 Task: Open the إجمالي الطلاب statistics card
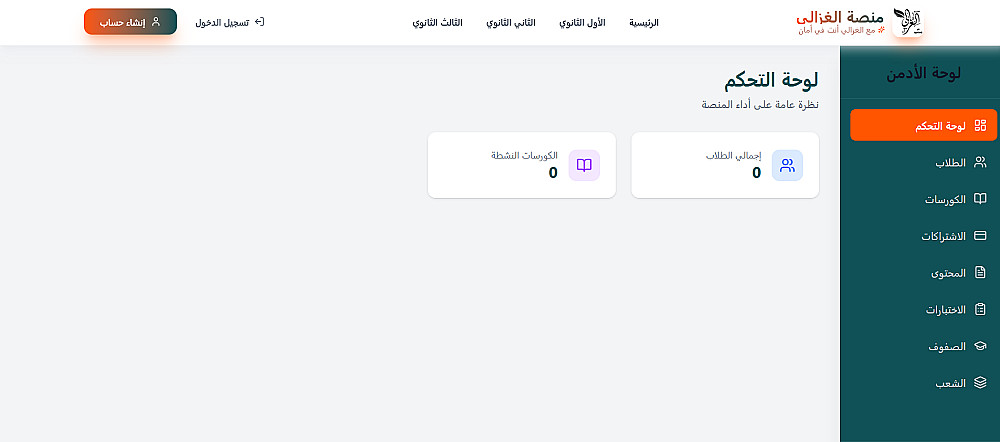coord(725,165)
